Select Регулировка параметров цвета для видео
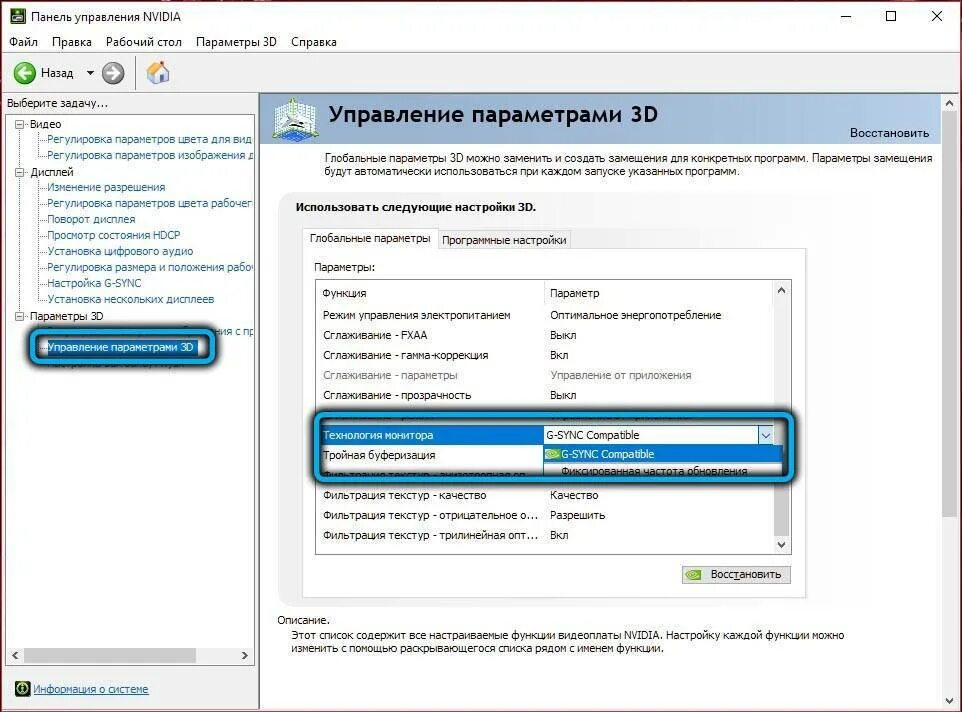The width and height of the screenshot is (962, 712). point(149,139)
